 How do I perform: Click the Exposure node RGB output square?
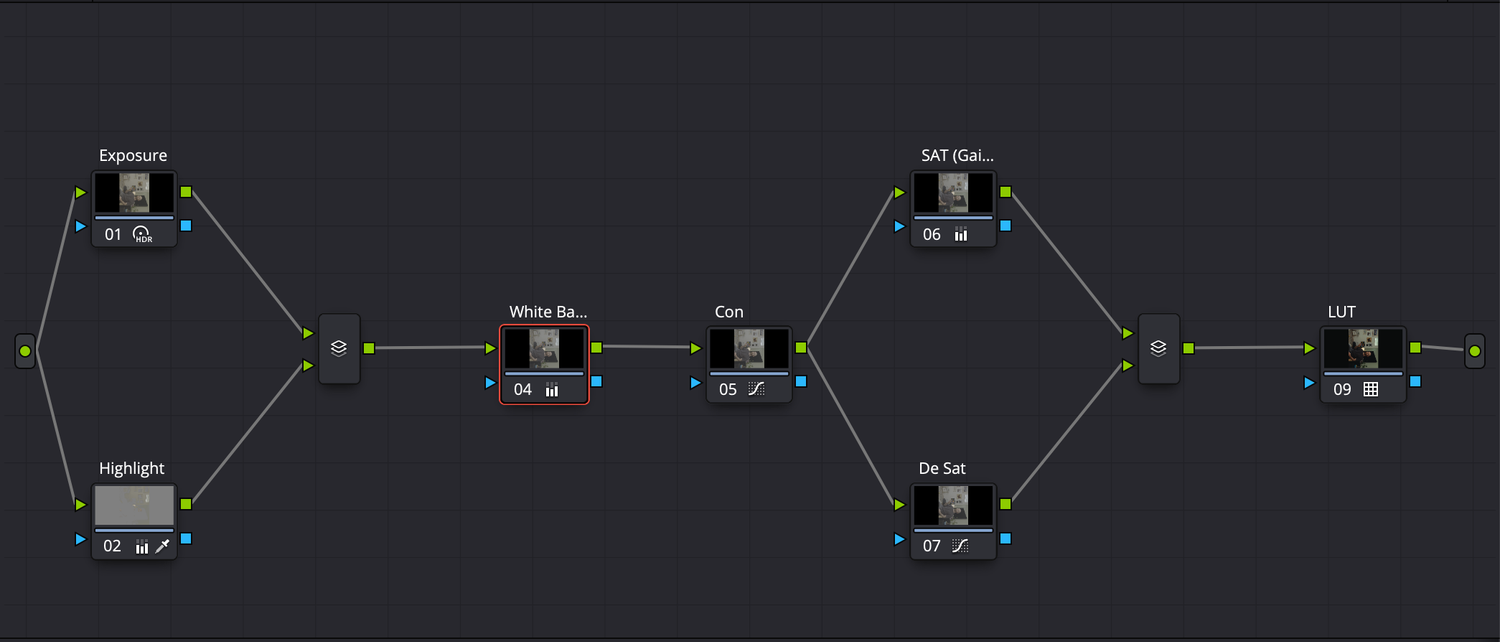(186, 192)
